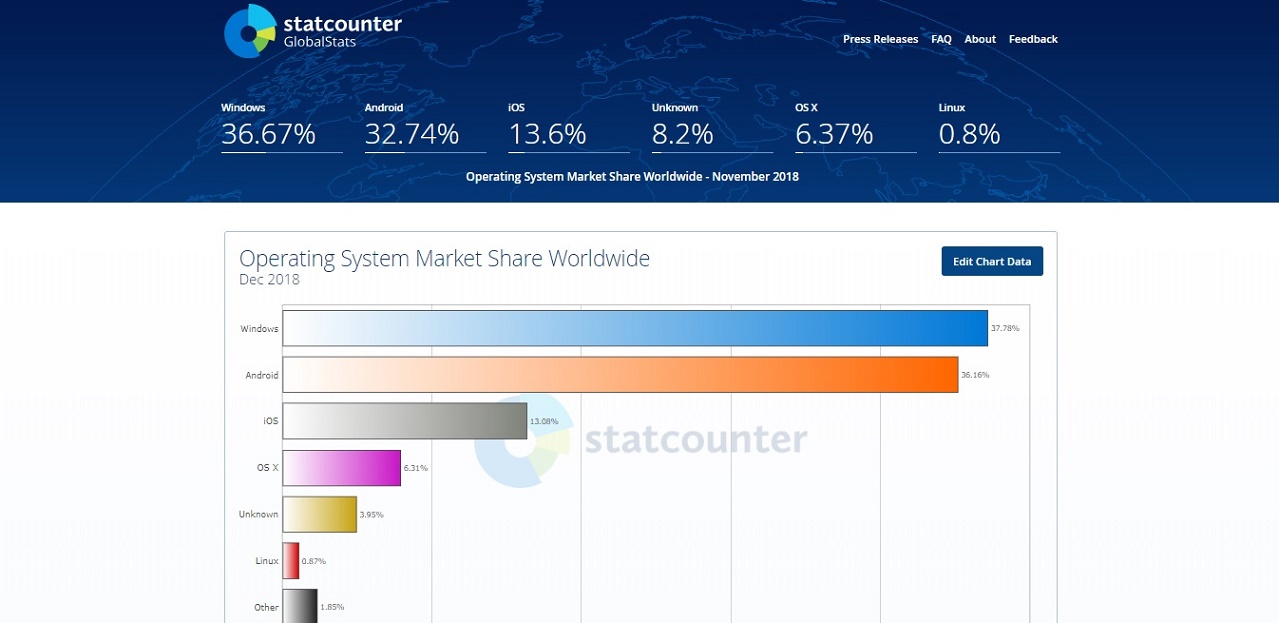
Task: Click the 37.78% value label
Action: click(x=1005, y=328)
